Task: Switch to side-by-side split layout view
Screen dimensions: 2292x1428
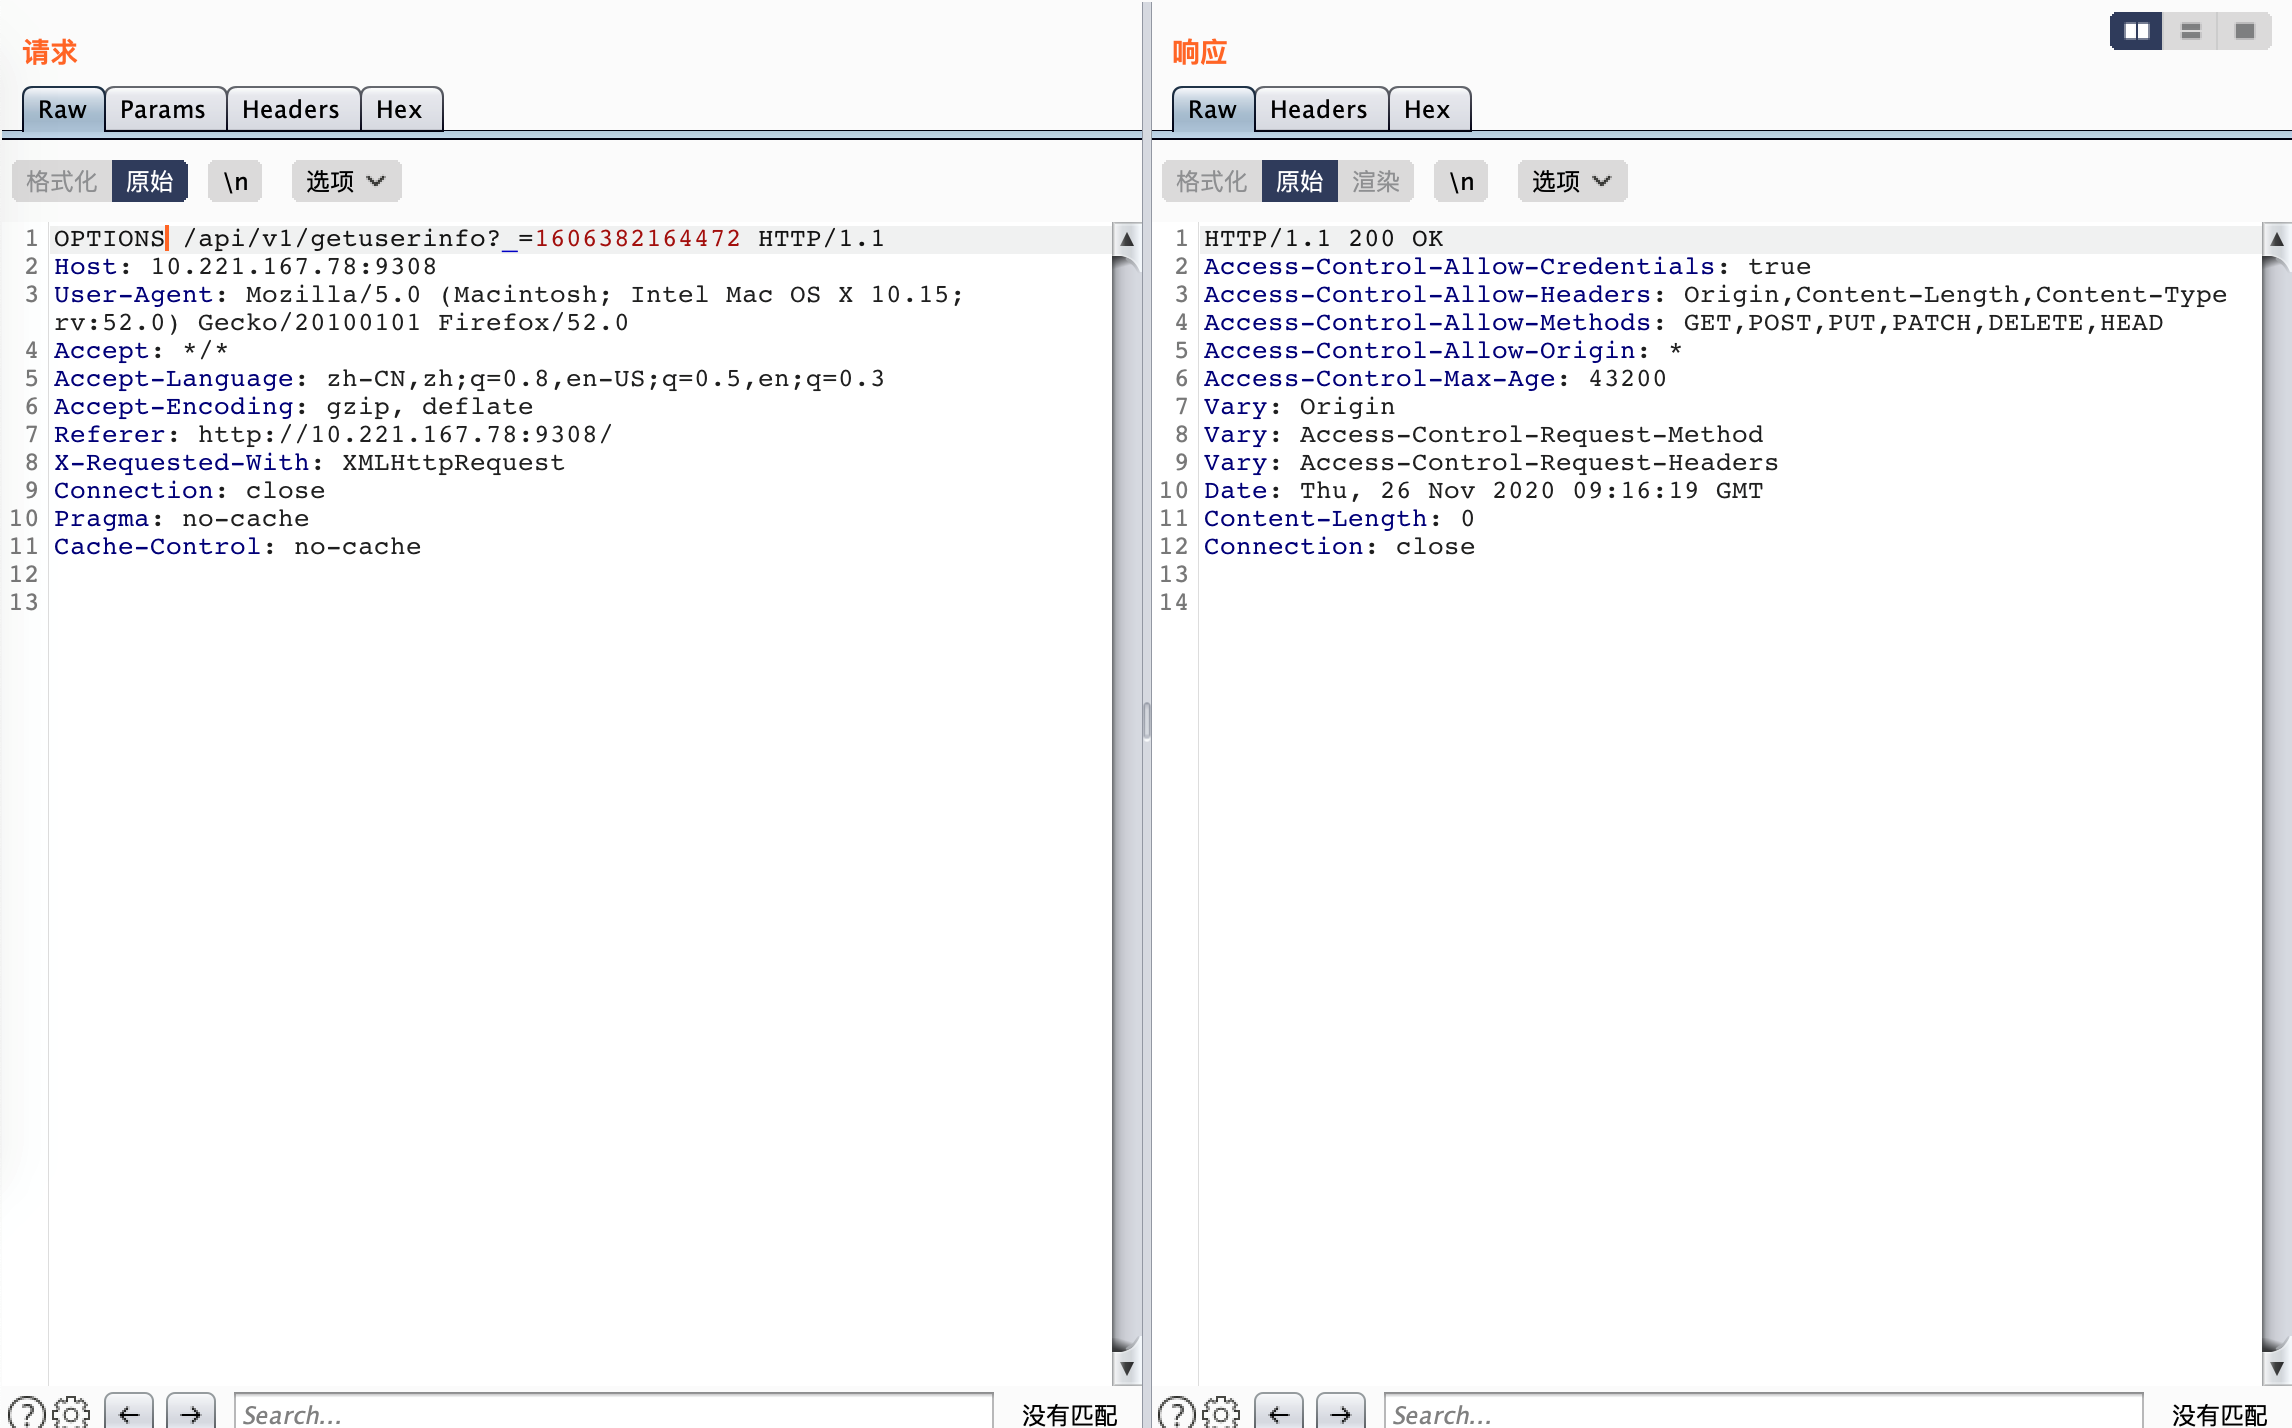Action: pos(2136,31)
